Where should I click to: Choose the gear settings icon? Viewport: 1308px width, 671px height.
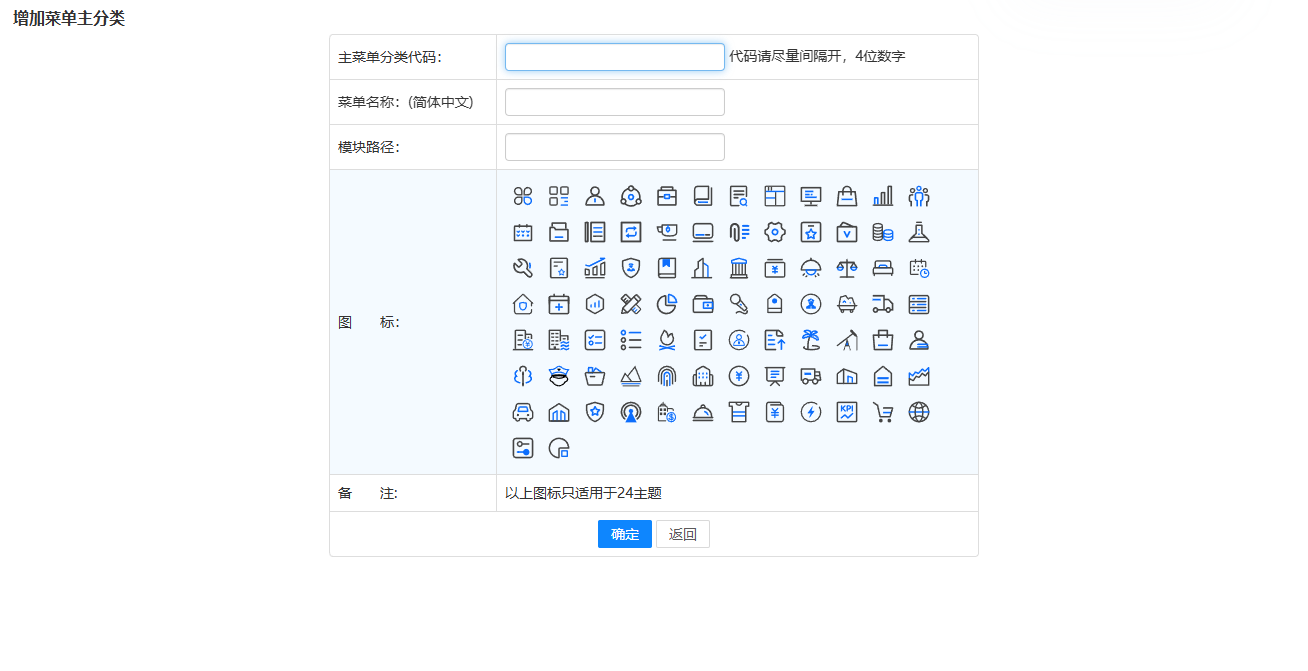[x=775, y=232]
